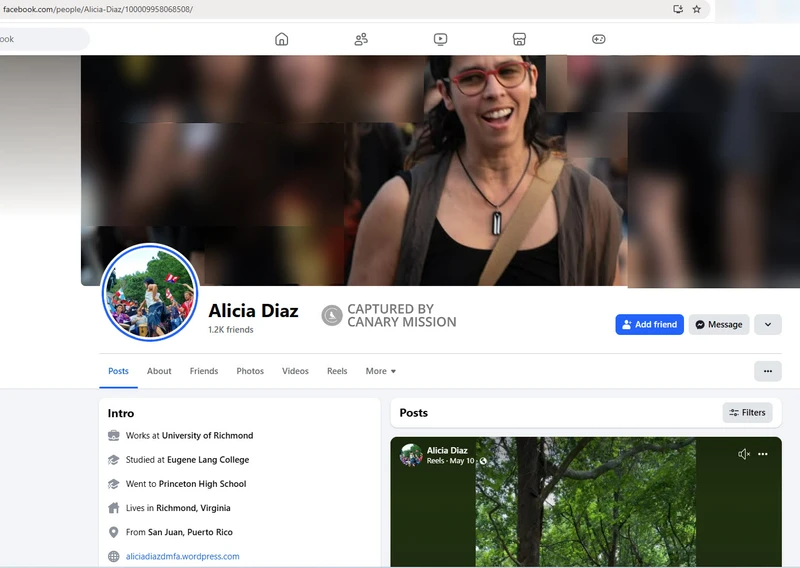Screen dimensions: 800x568
Task: Switch to the About tab
Action: [159, 371]
